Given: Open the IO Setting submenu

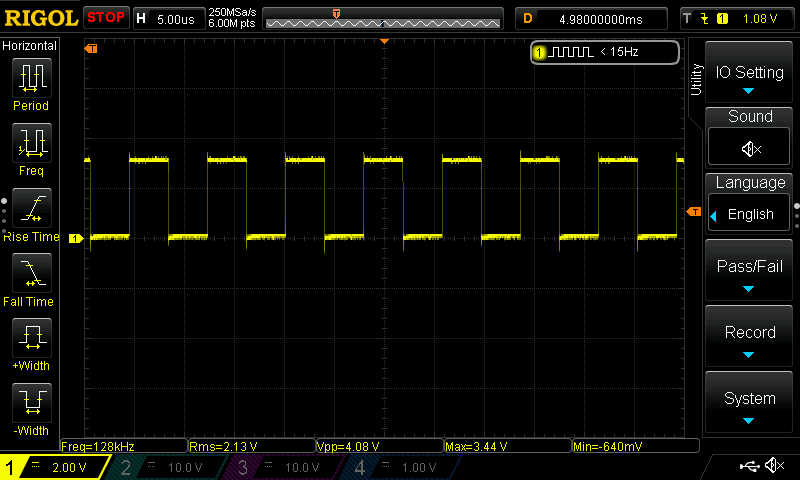Looking at the screenshot, I should 749,72.
